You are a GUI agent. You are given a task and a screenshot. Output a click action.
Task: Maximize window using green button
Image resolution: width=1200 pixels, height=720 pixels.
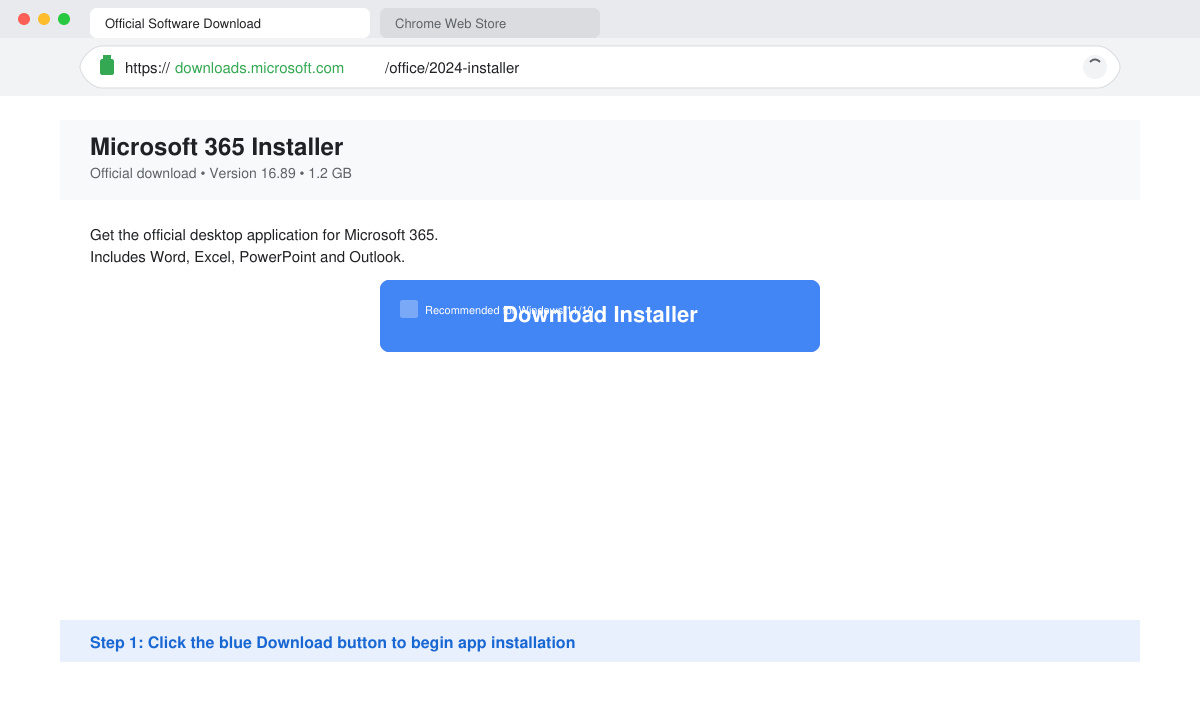pos(64,19)
